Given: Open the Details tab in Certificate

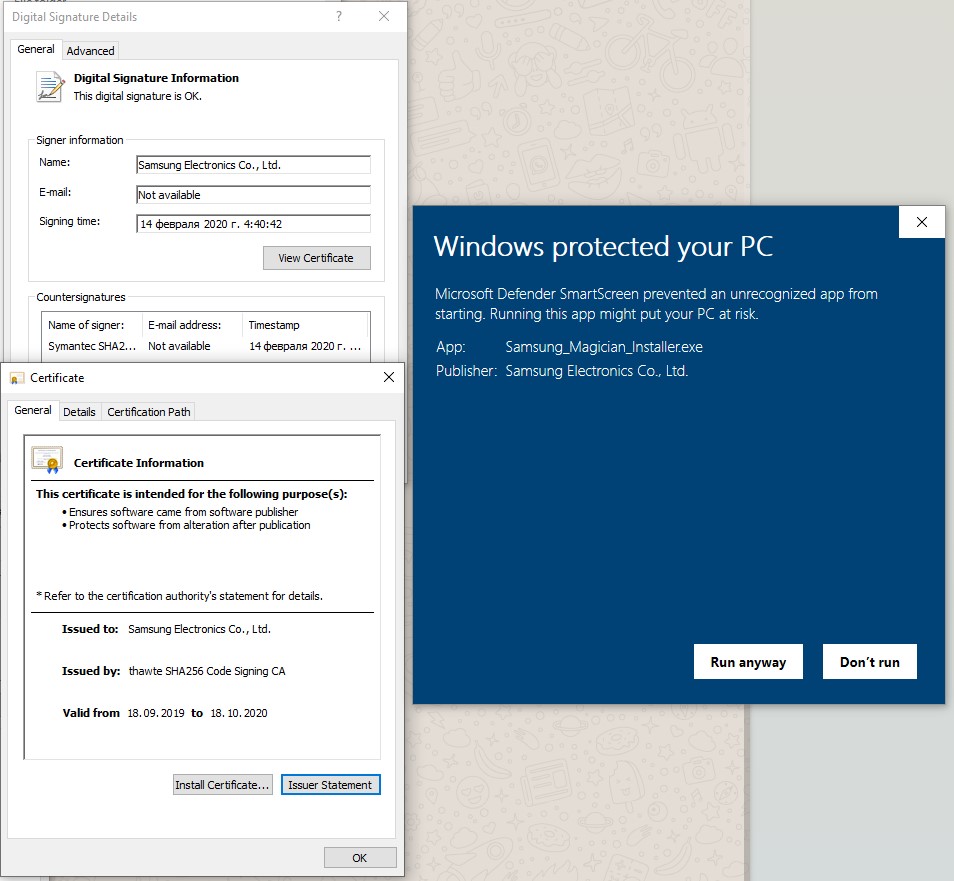Looking at the screenshot, I should click(79, 411).
